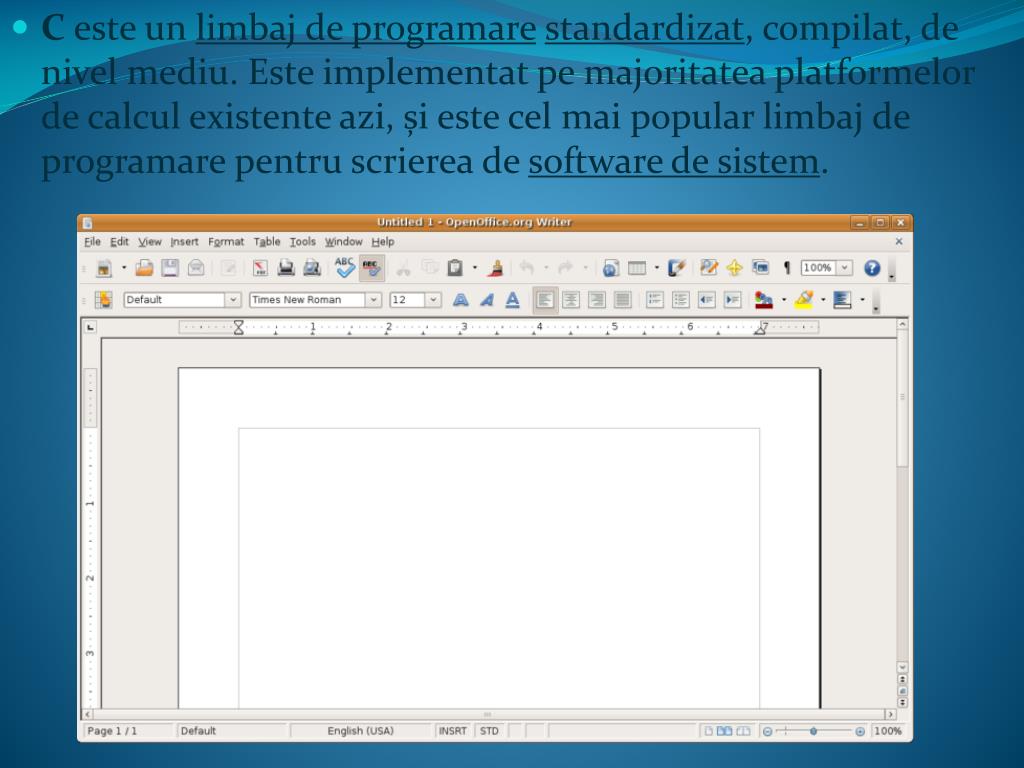Decrease paragraph indent
This screenshot has height=768, width=1024.
point(707,300)
